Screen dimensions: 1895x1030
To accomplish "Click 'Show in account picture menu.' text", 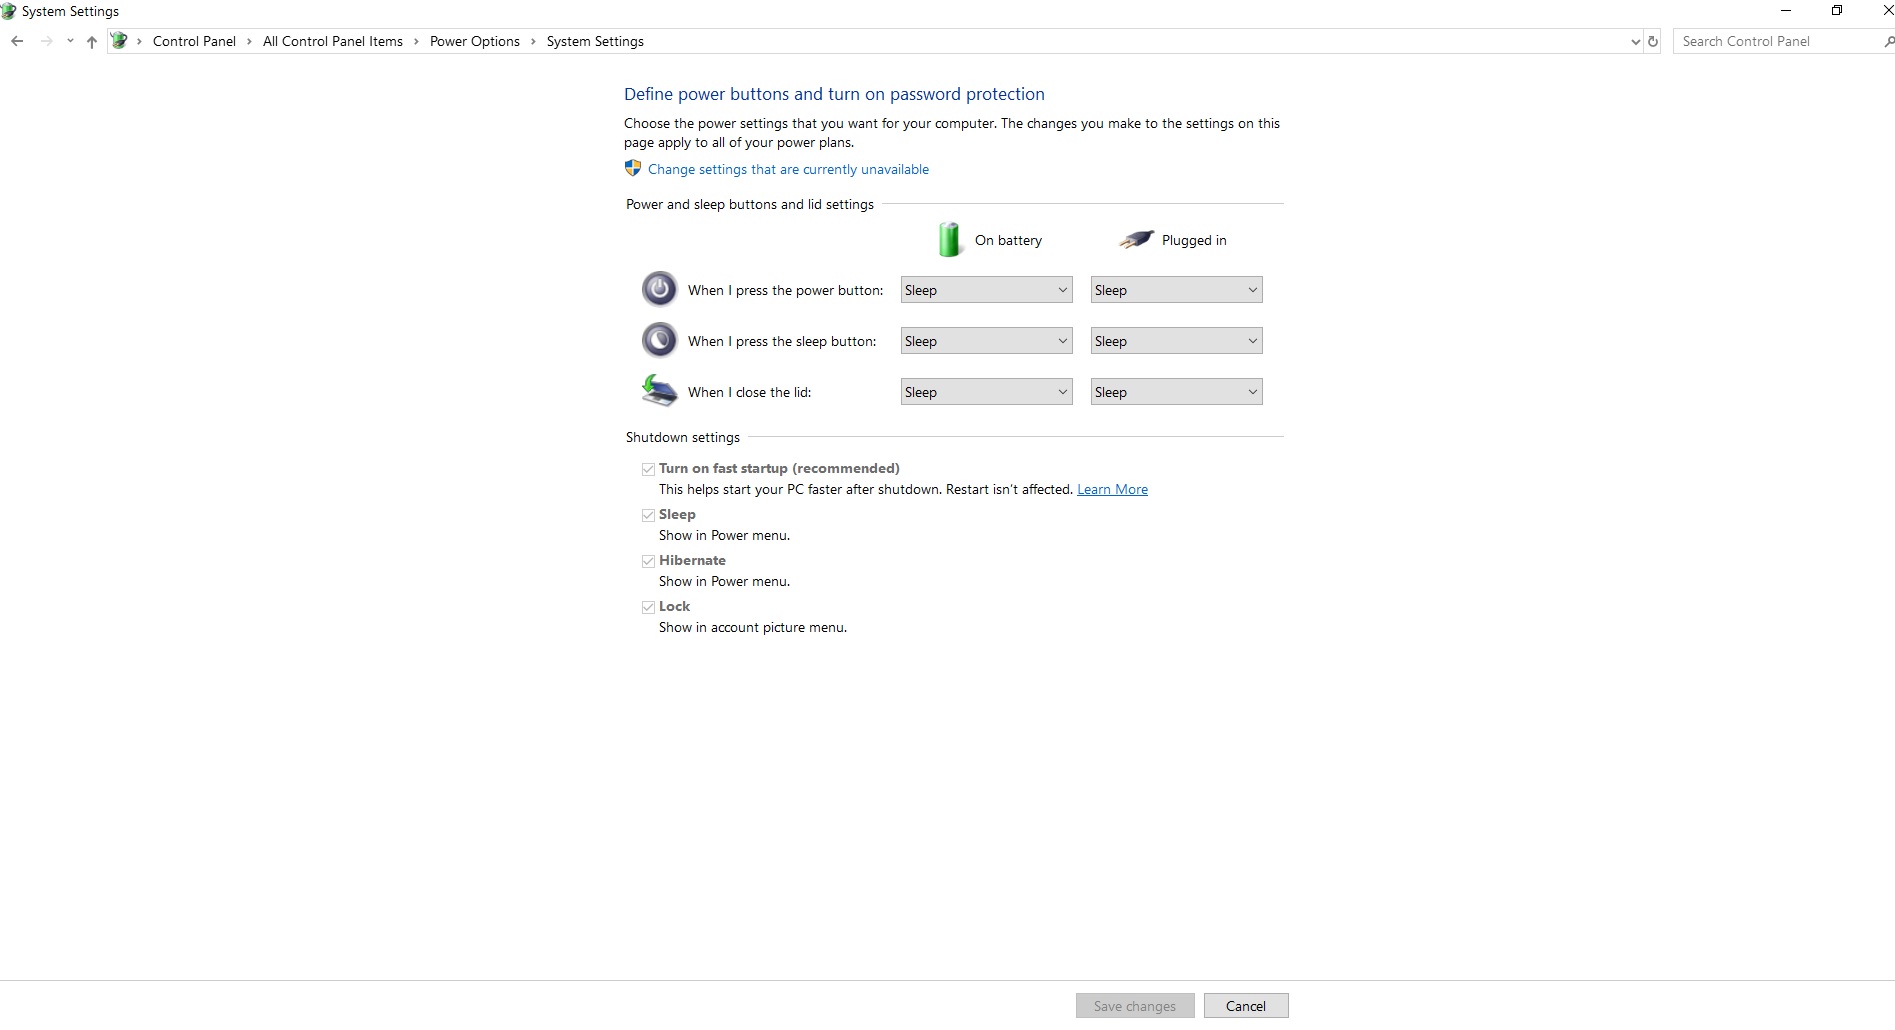I will coord(753,627).
